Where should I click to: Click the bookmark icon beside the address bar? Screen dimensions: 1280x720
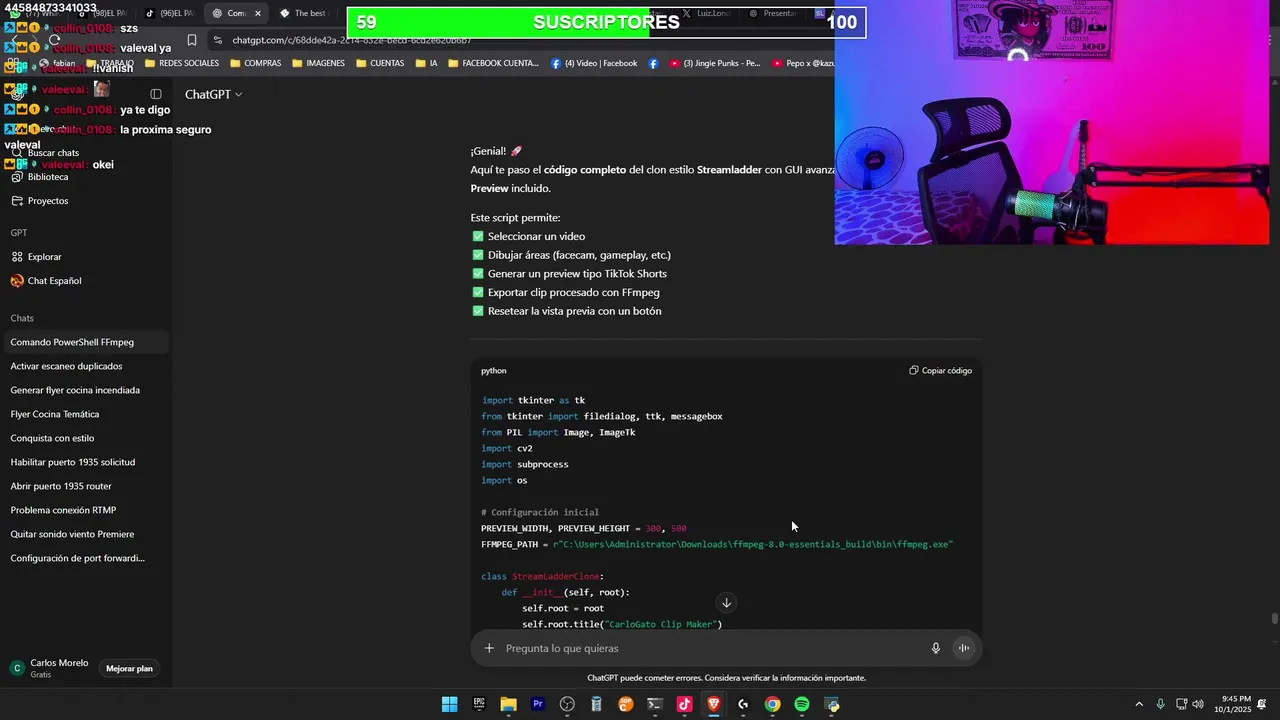tap(191, 41)
